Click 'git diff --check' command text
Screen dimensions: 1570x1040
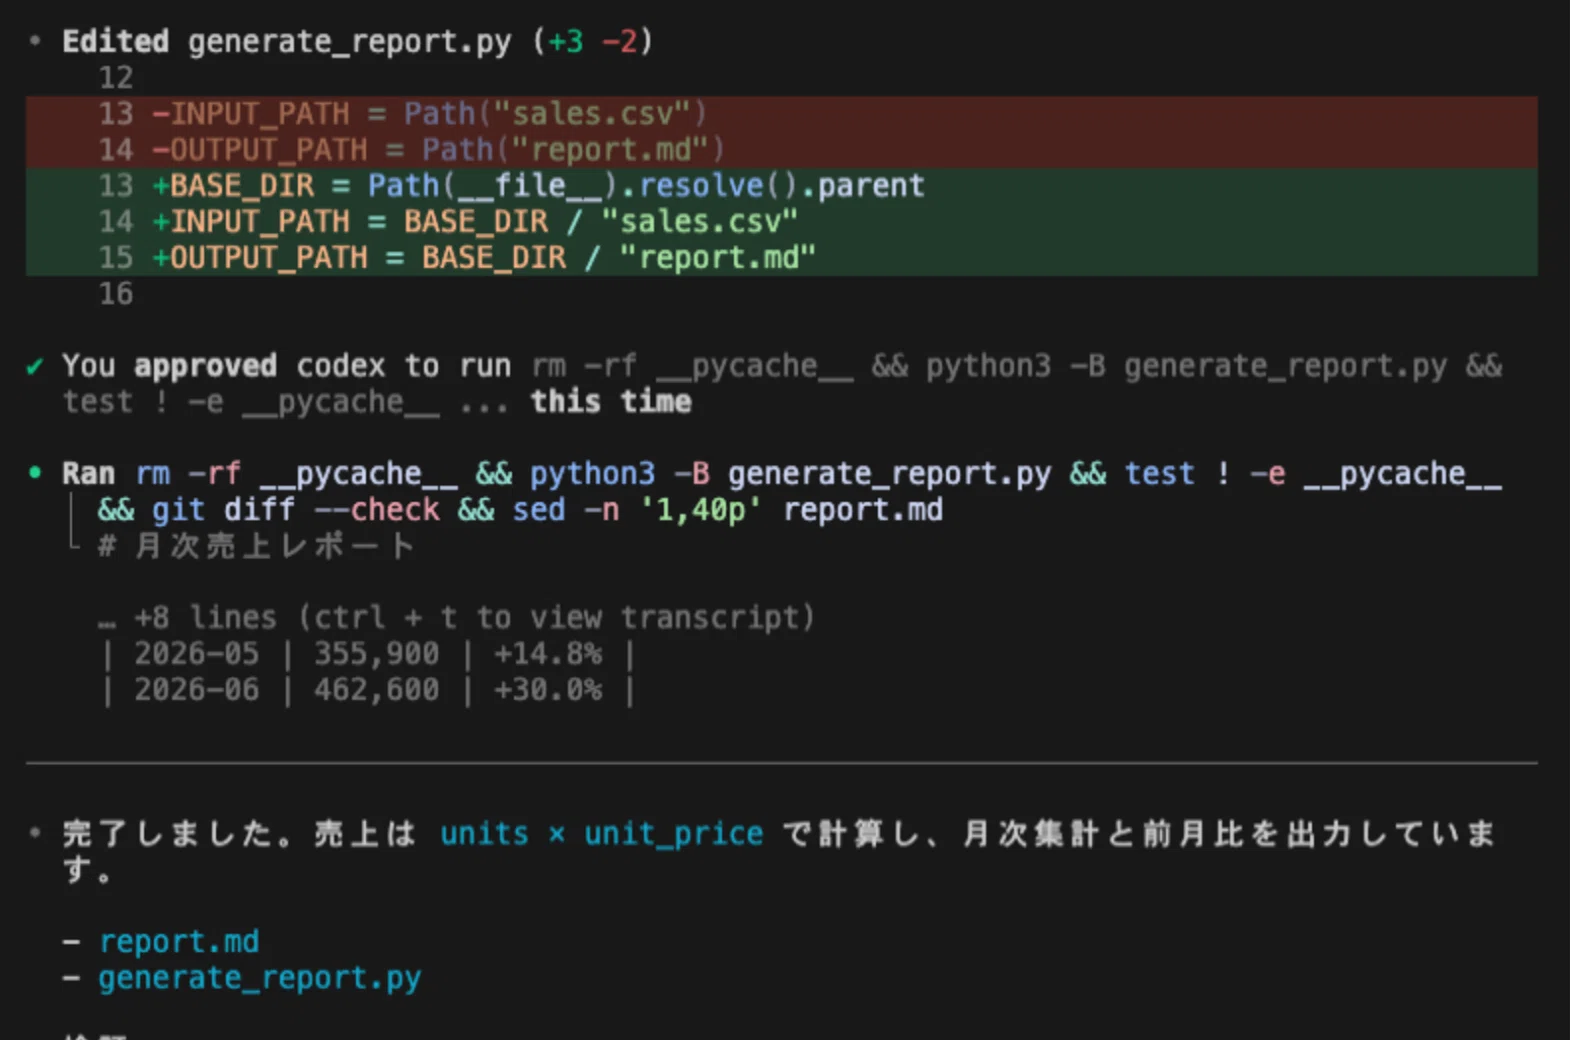click(295, 509)
